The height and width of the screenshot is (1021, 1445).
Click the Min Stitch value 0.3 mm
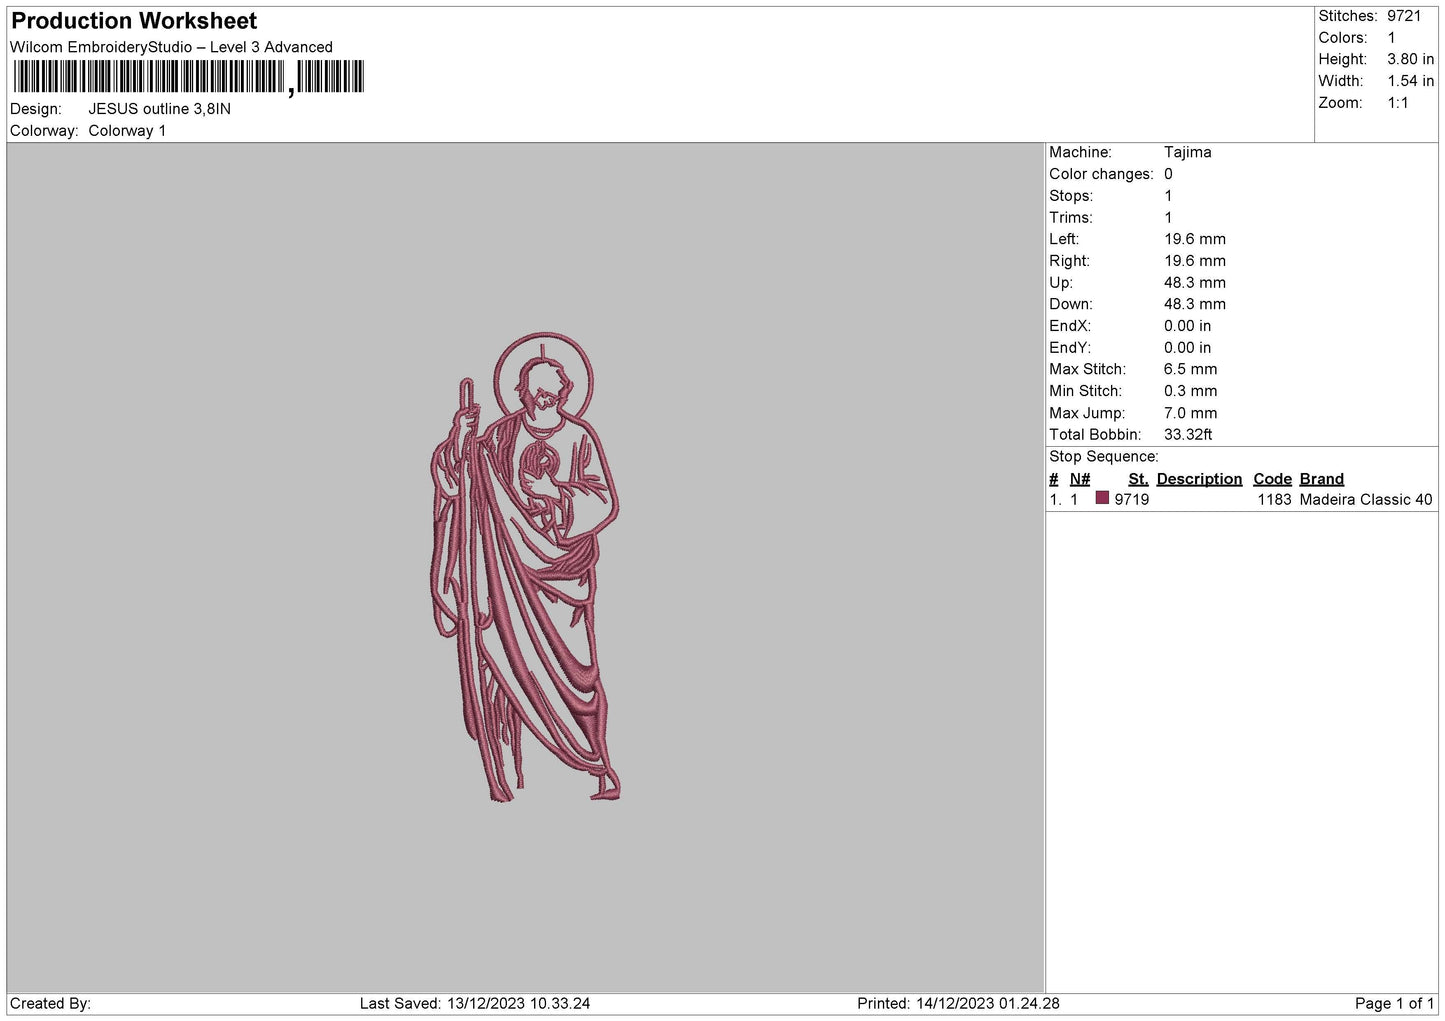(1191, 391)
